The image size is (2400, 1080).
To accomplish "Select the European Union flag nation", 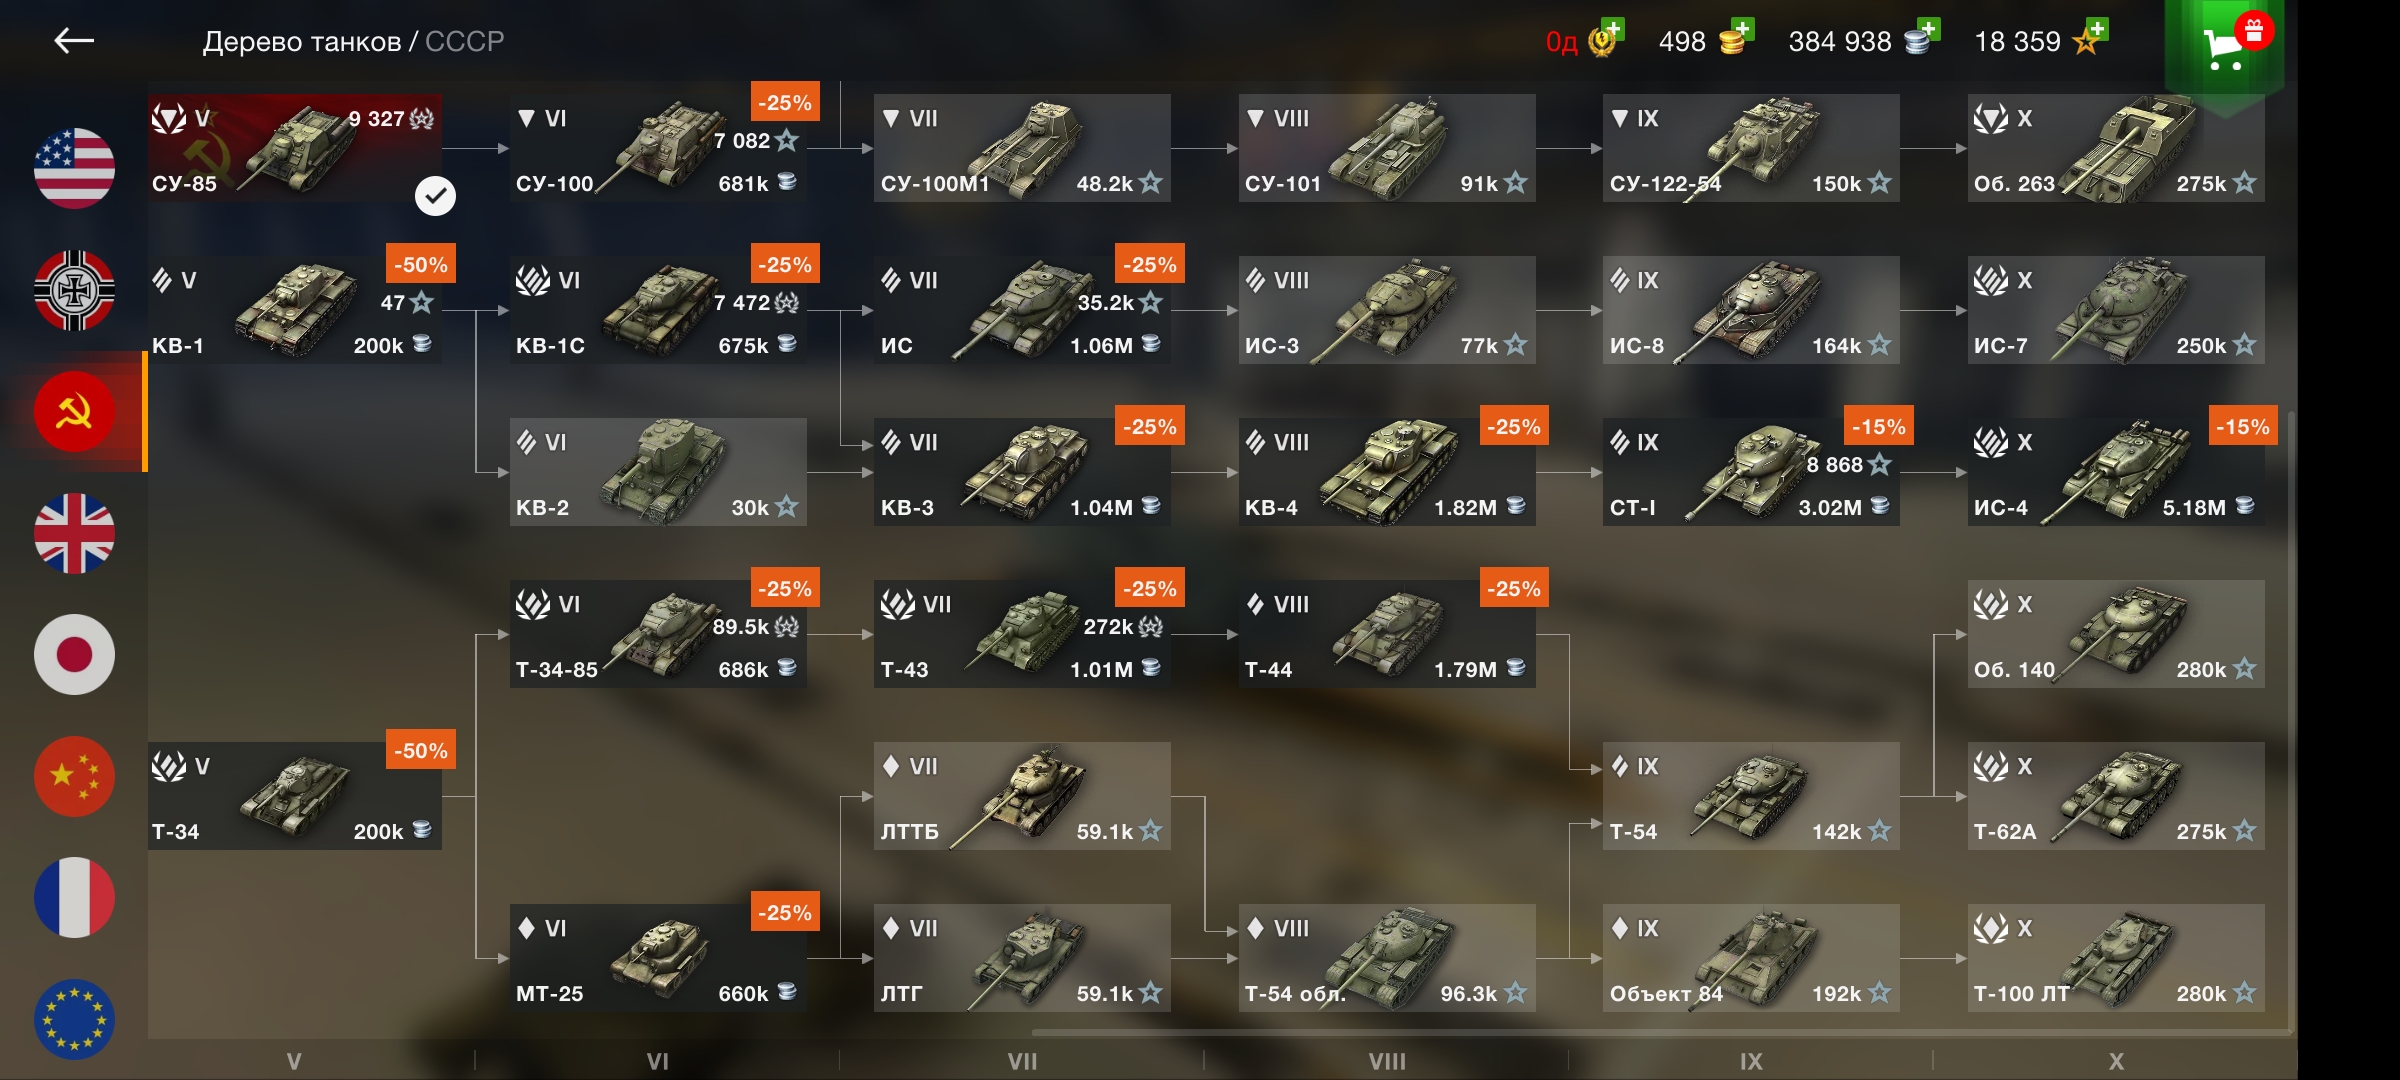I will point(74,1019).
